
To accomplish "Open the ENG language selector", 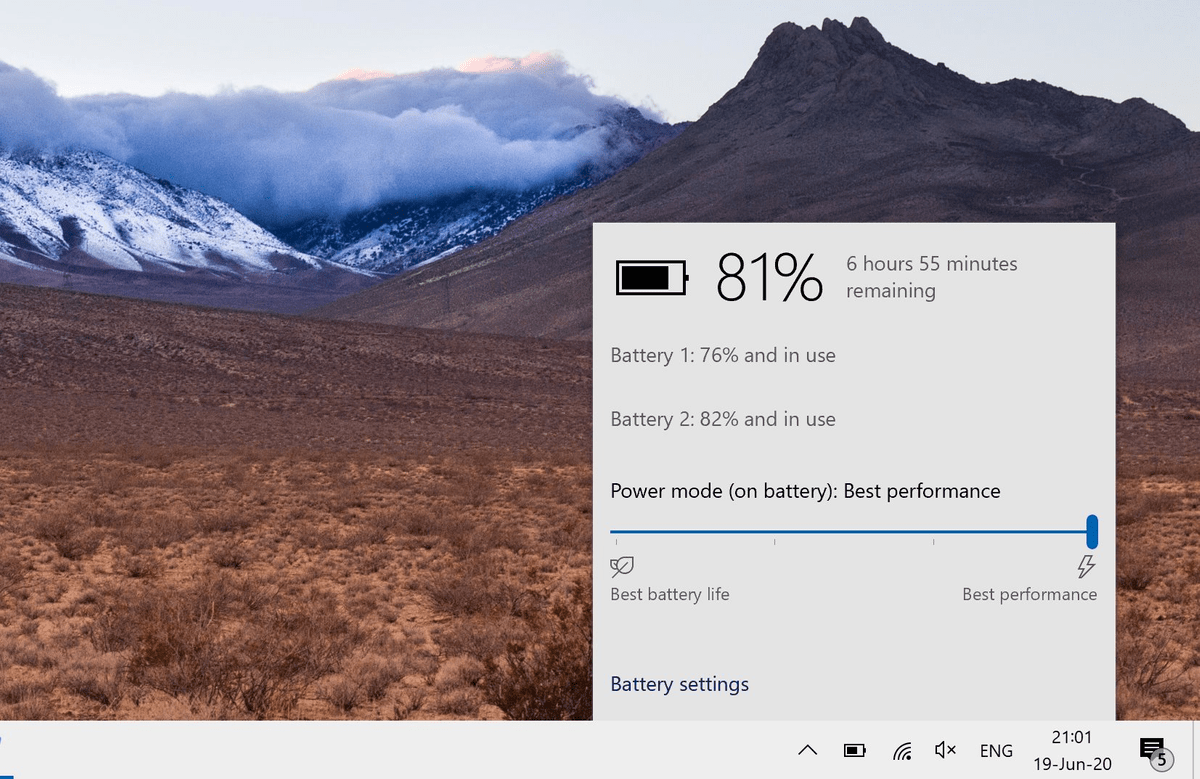I will tap(996, 748).
